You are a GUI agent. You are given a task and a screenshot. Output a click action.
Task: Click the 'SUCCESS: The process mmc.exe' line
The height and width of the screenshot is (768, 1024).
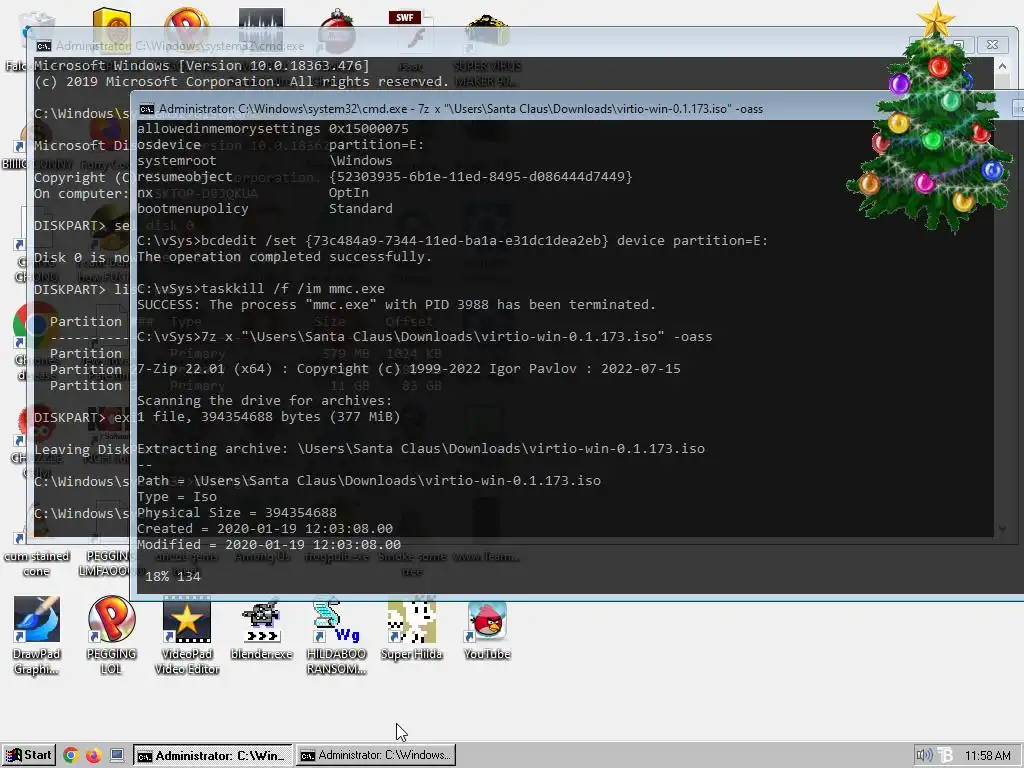click(396, 304)
